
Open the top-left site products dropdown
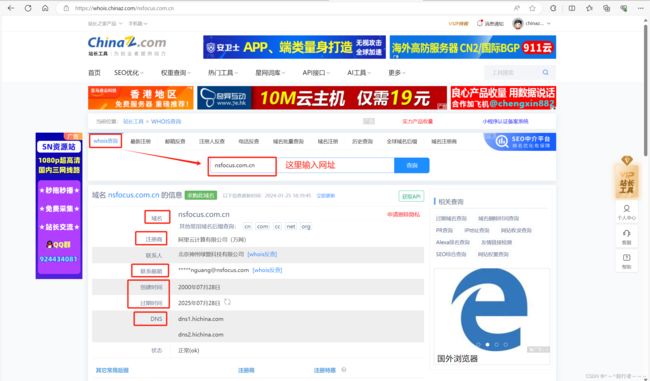[105, 24]
